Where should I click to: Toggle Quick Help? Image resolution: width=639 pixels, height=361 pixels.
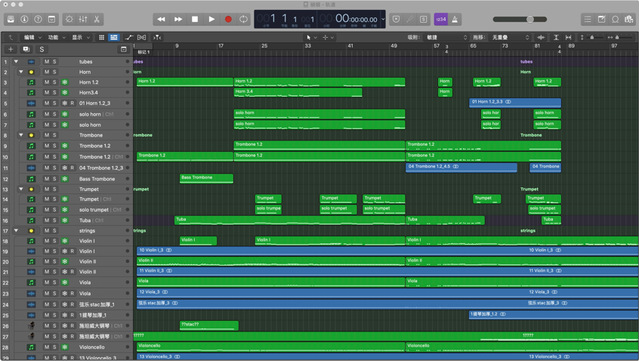click(x=38, y=19)
